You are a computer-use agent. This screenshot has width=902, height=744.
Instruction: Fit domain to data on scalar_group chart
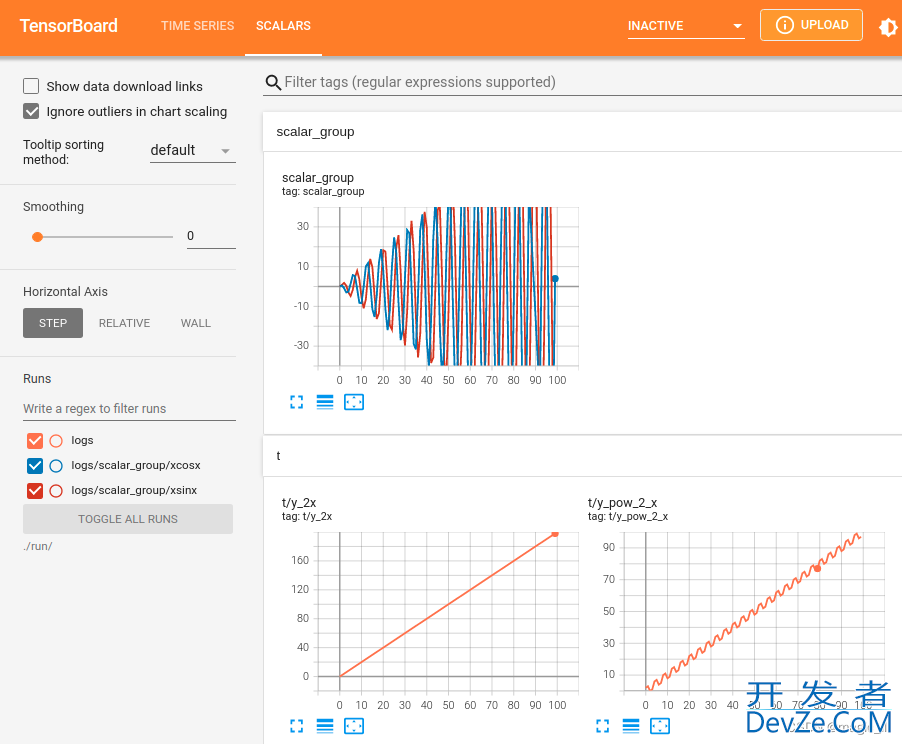354,402
